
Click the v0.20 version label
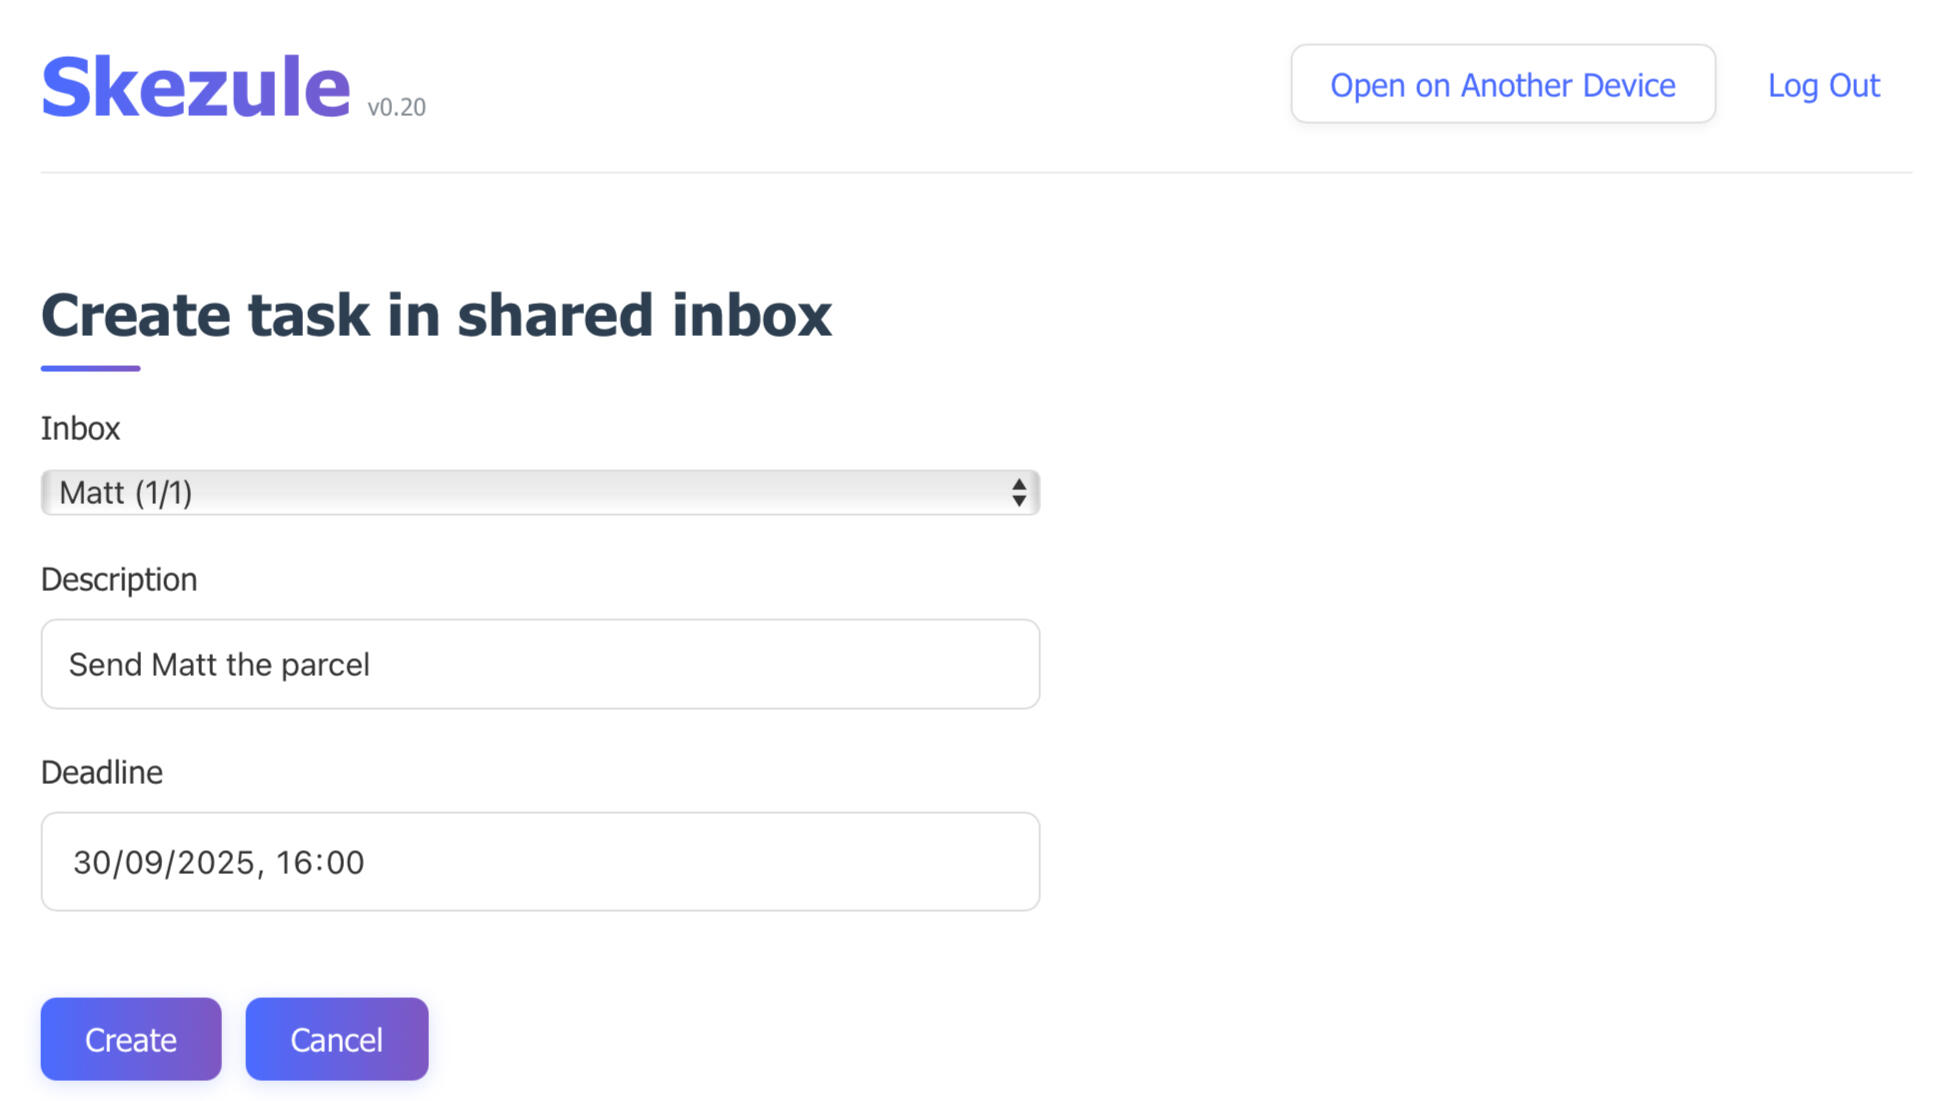396,107
